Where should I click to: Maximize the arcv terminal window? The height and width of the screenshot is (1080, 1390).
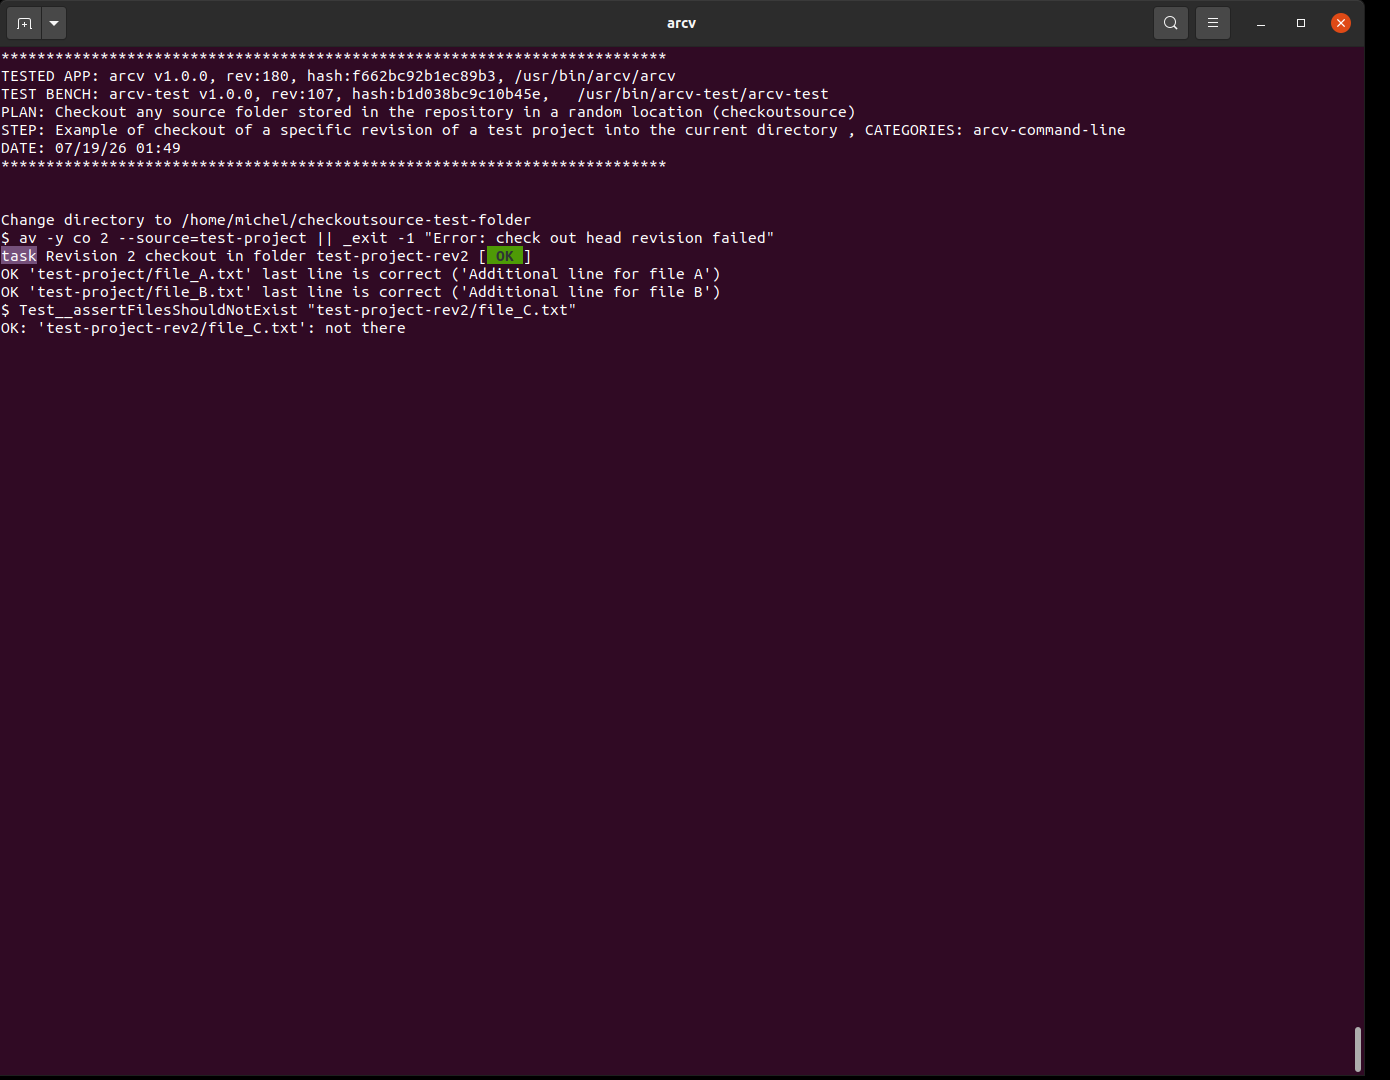click(1301, 23)
